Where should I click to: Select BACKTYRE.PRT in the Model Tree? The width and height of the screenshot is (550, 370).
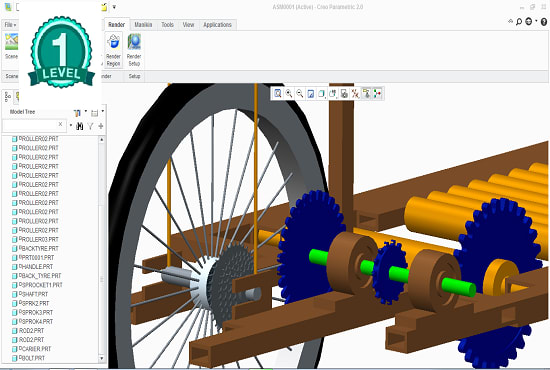click(39, 248)
